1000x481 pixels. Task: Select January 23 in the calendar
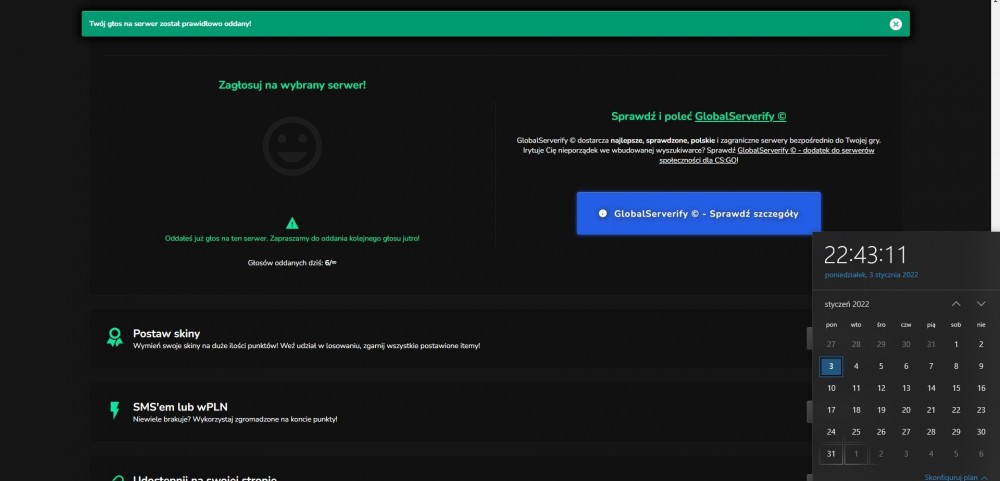point(981,410)
